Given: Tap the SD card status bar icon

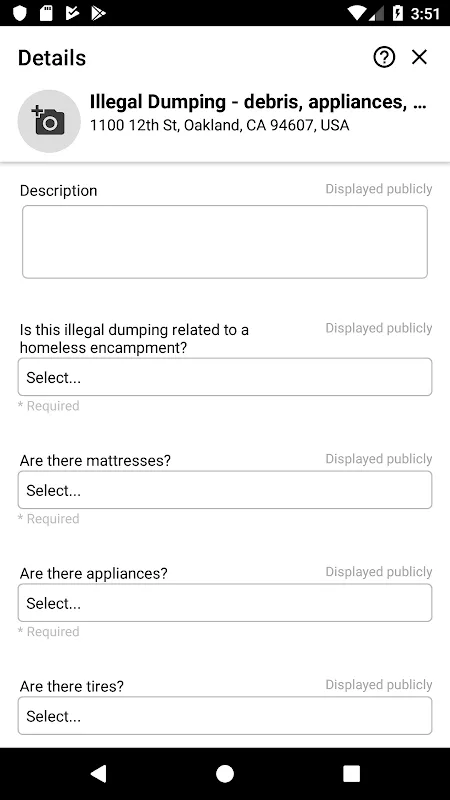Looking at the screenshot, I should pyautogui.click(x=46, y=13).
